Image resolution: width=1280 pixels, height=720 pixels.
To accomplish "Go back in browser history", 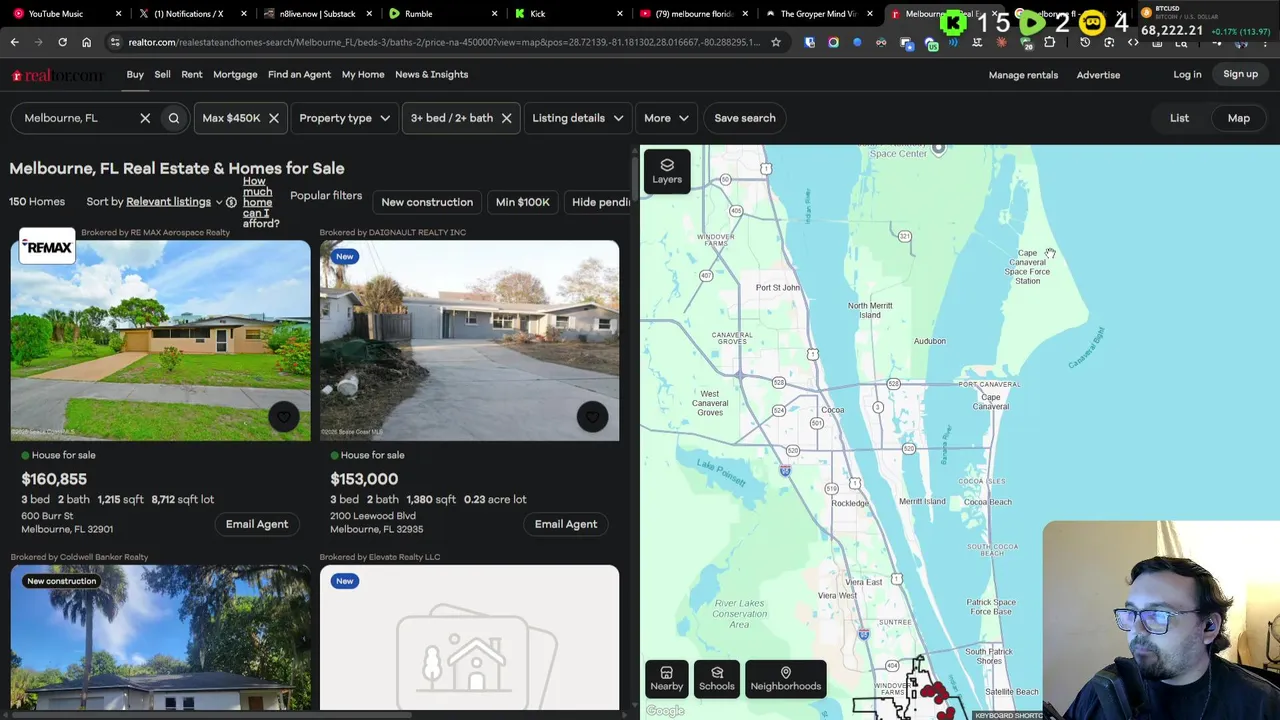I will pyautogui.click(x=14, y=42).
